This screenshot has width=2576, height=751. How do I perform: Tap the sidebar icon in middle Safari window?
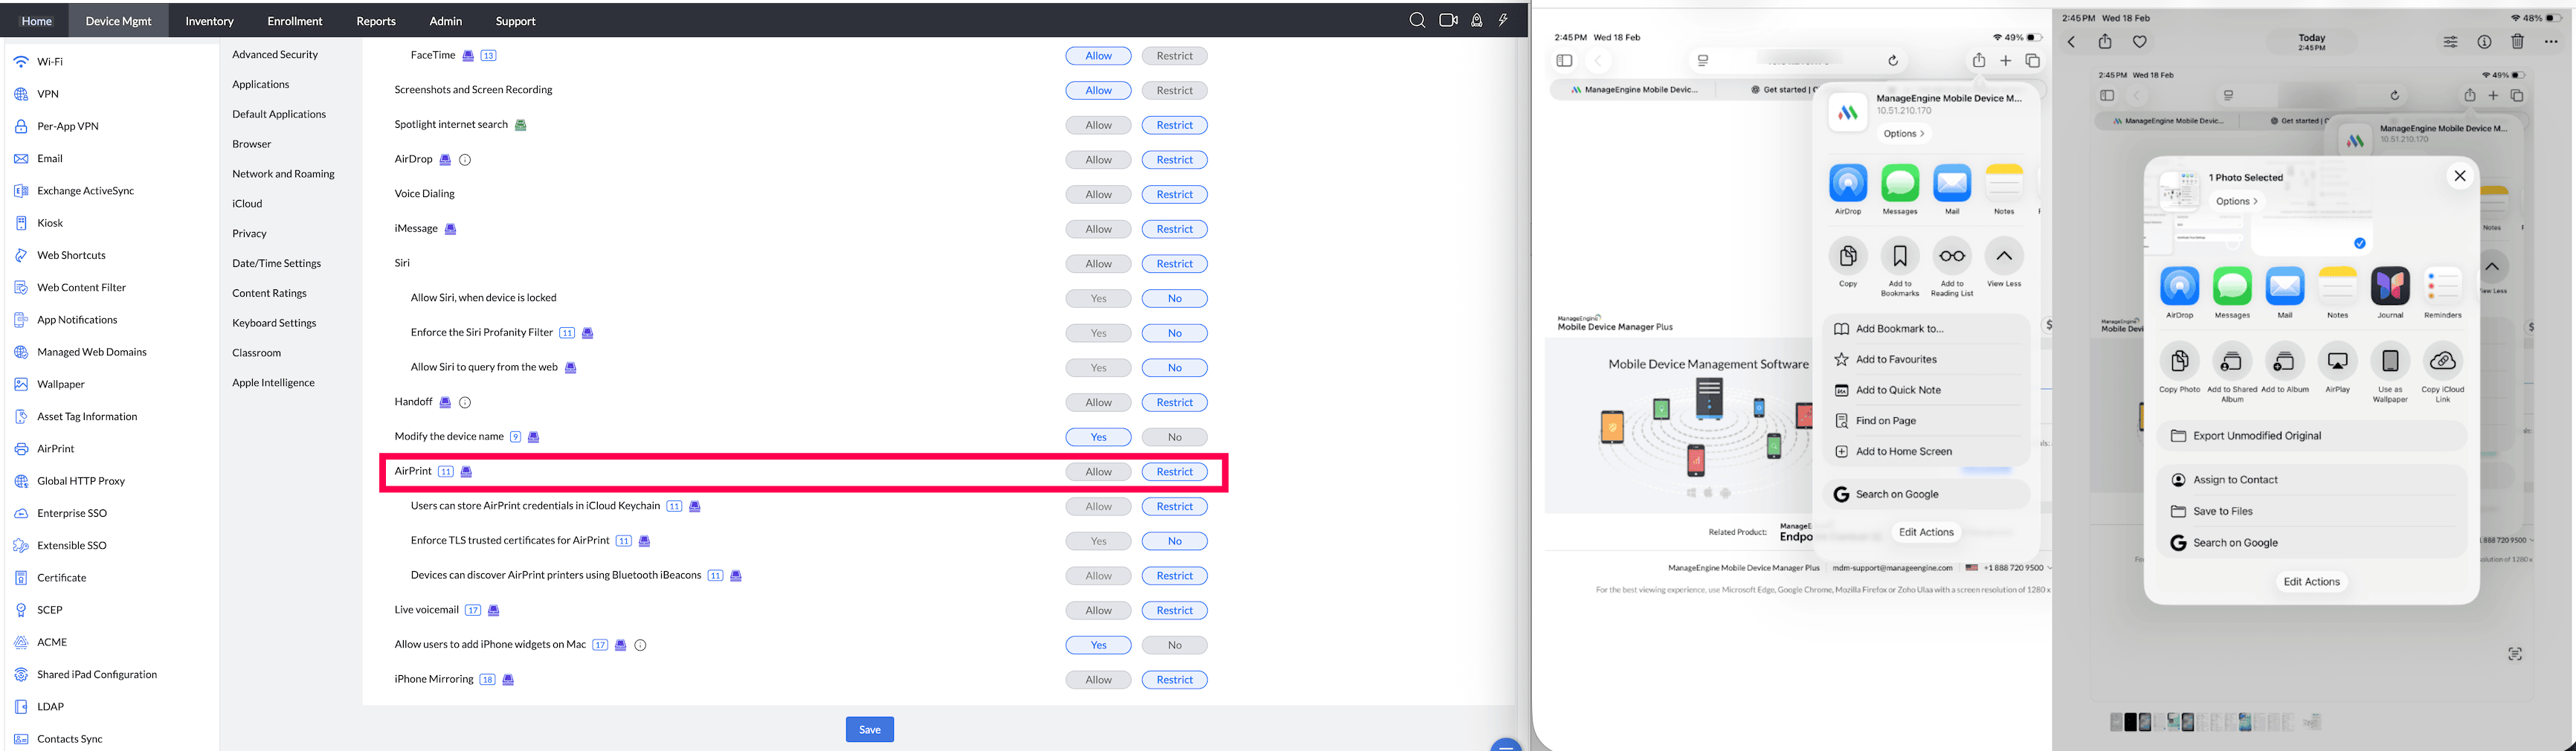tap(1565, 61)
